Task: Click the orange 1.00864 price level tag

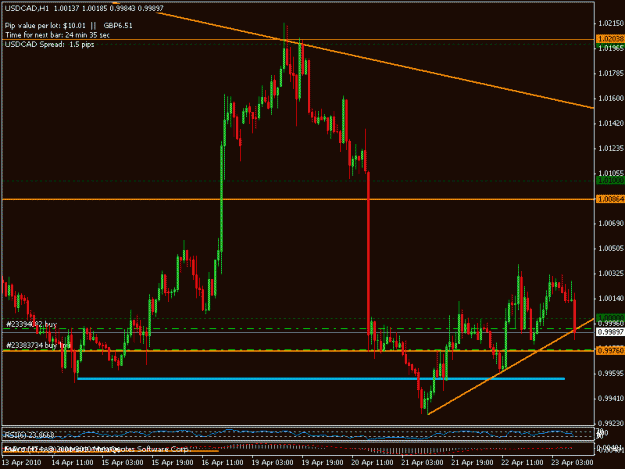Action: coord(610,198)
